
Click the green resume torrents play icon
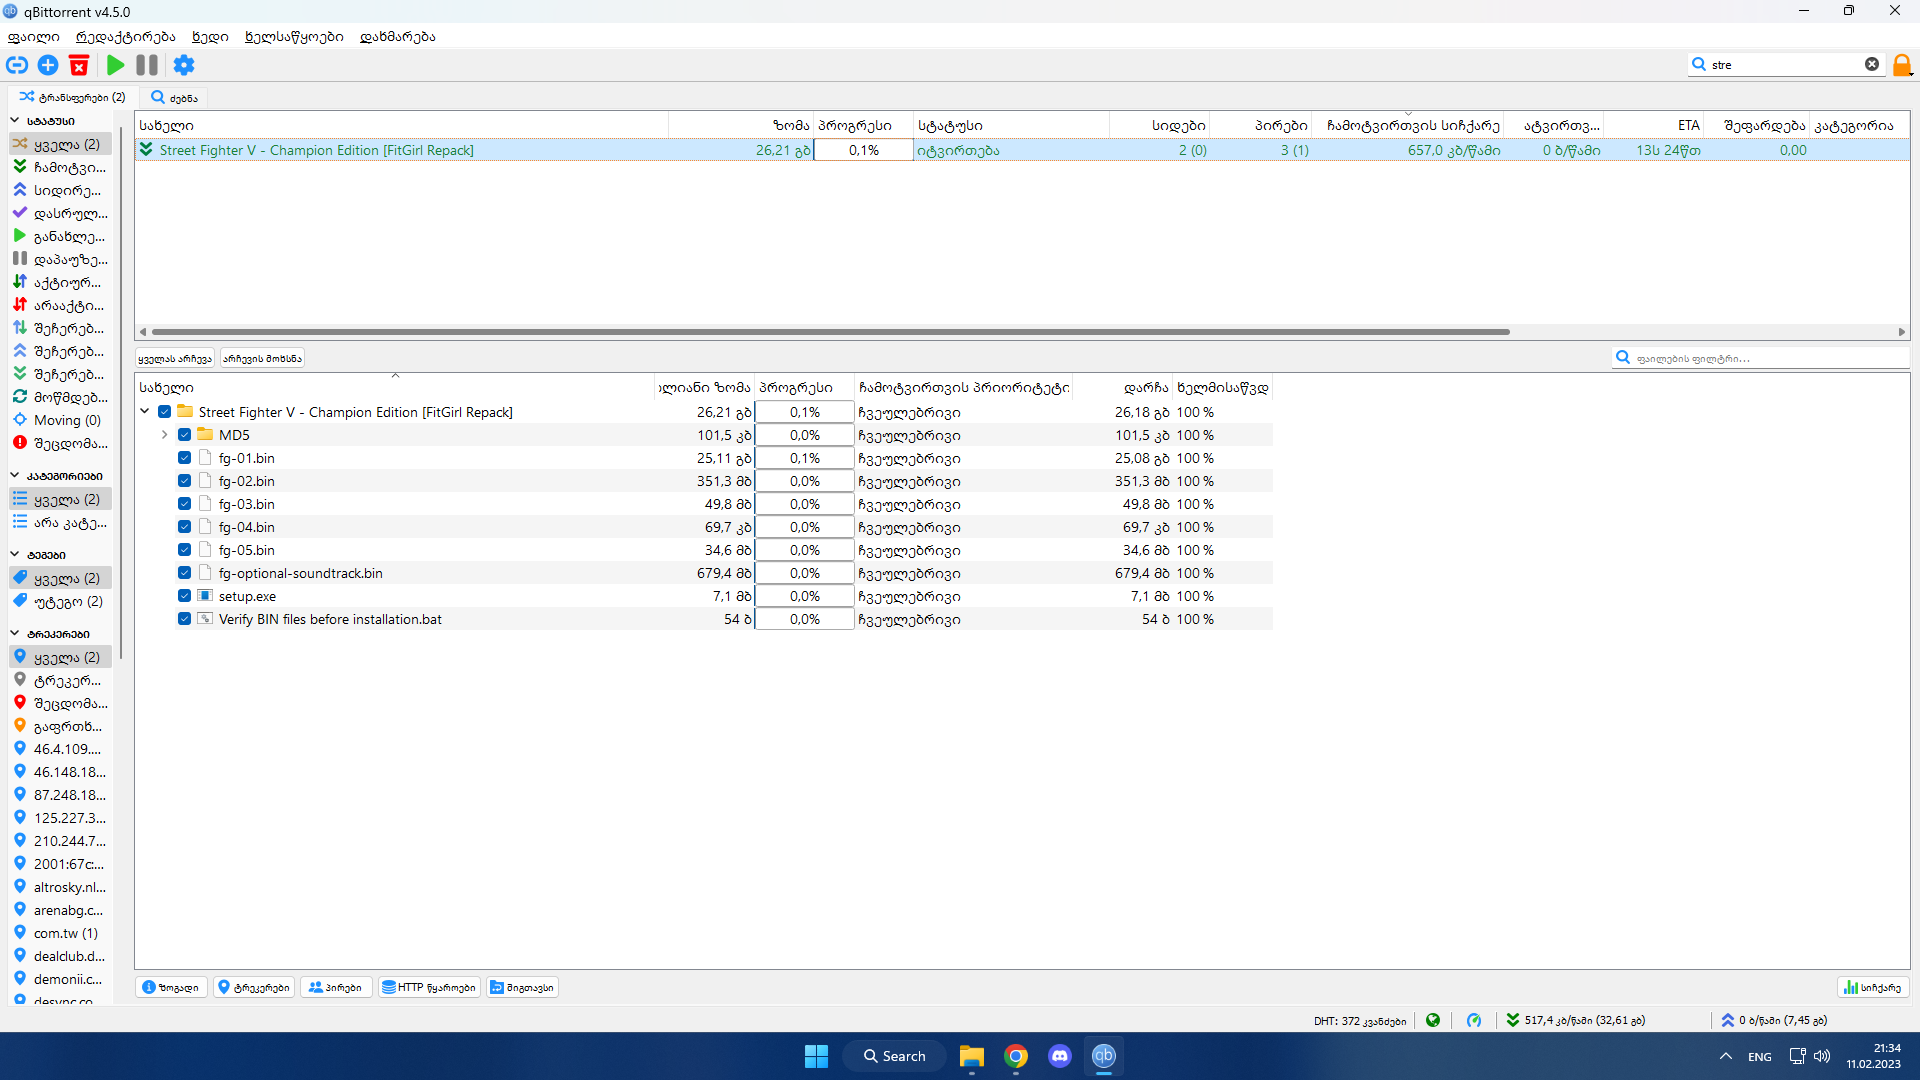point(116,65)
